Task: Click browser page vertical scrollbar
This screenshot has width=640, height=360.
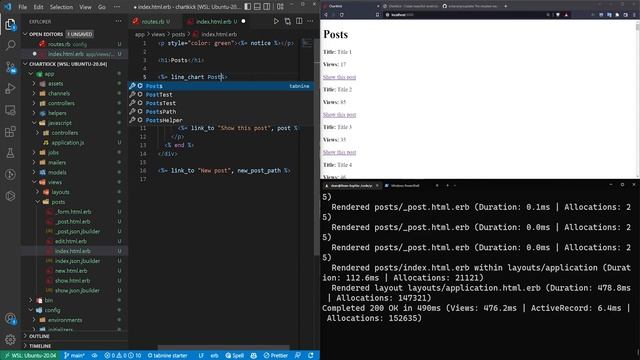Action: pos(637,98)
